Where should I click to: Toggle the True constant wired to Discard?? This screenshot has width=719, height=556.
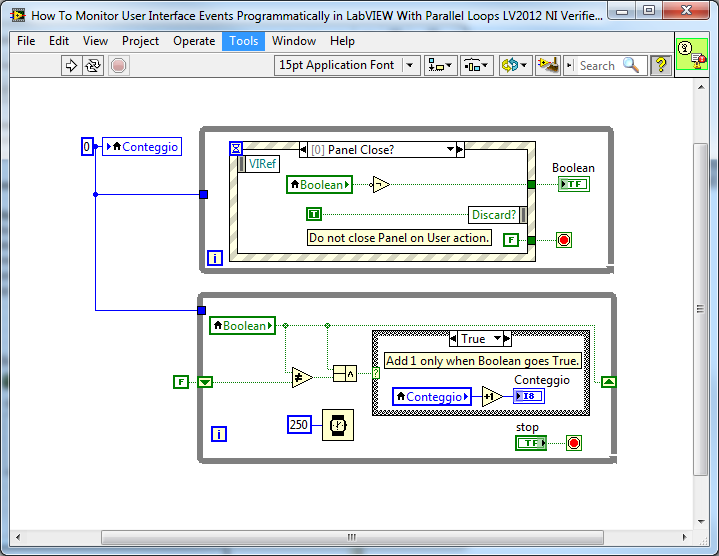(x=314, y=214)
